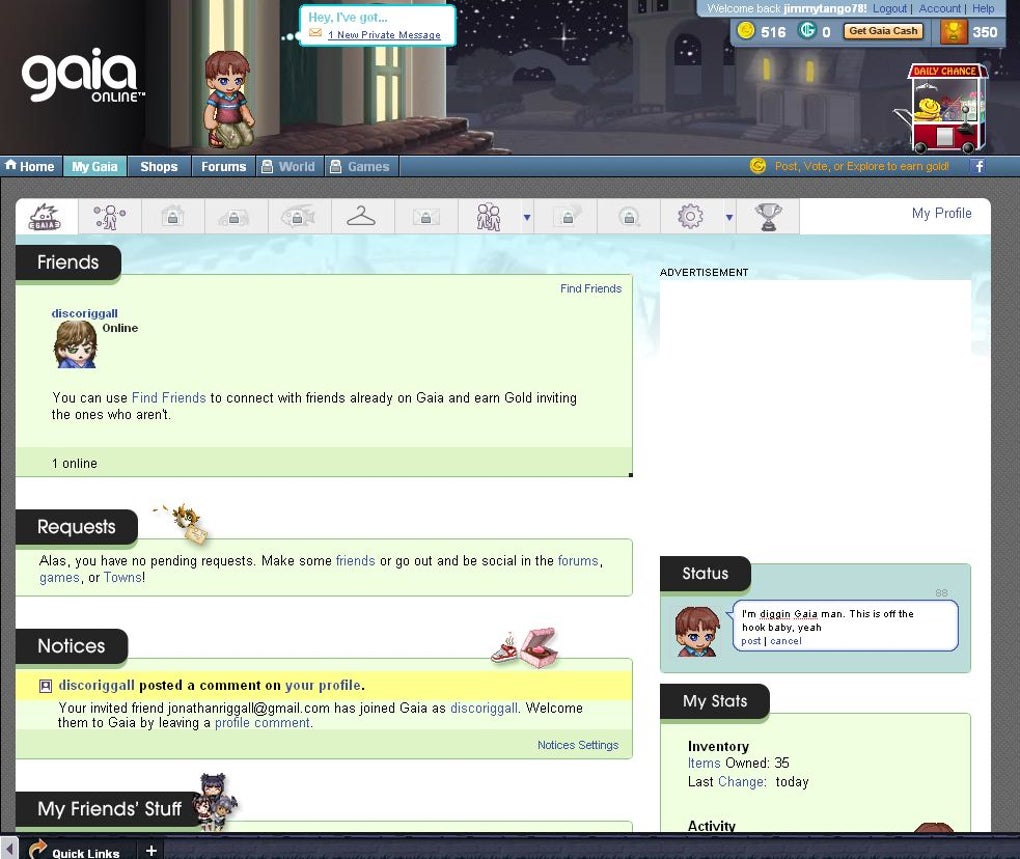
Task: Click cancel link under status text
Action: pos(786,641)
